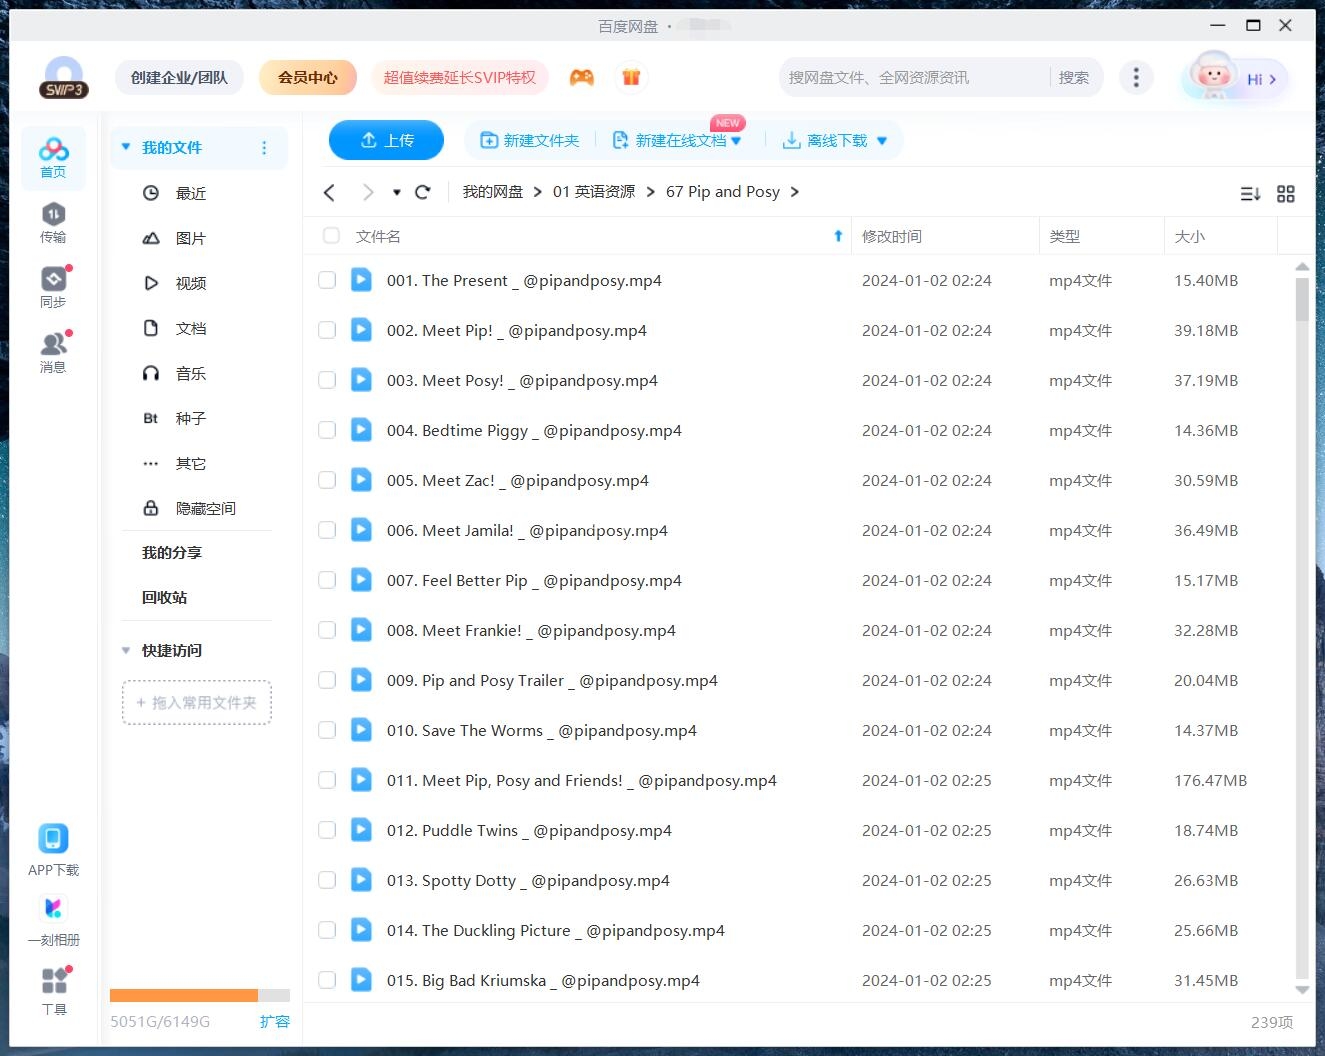Open 图片 pictures category
Screen dimensions: 1325x1056
[190, 238]
